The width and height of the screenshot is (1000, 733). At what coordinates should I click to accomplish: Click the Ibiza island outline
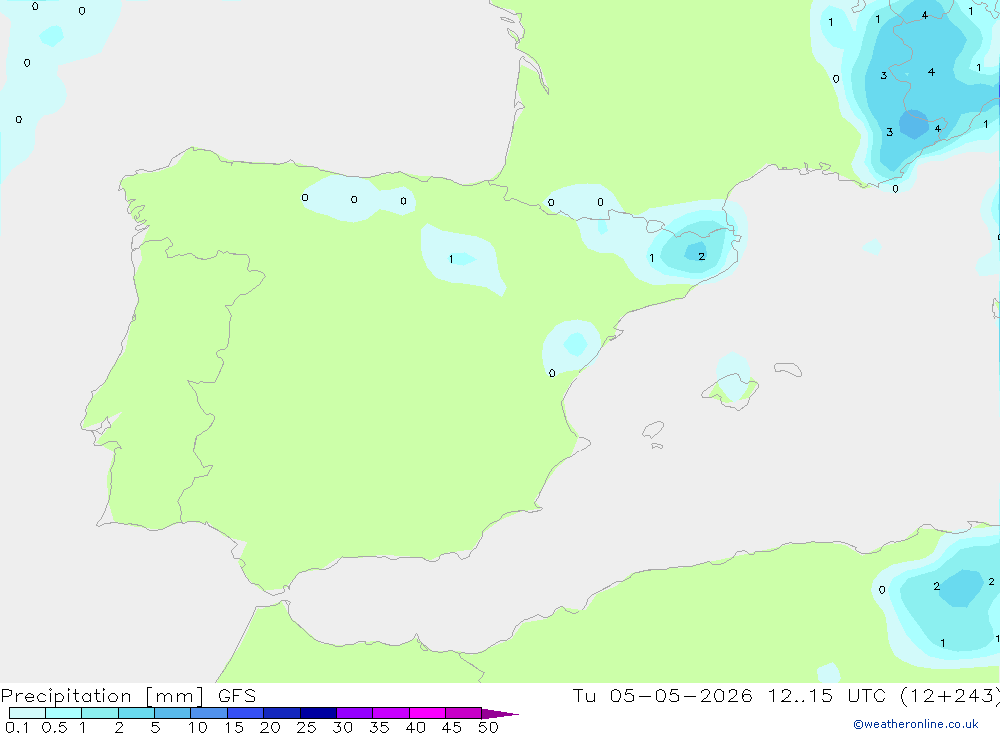click(x=653, y=430)
